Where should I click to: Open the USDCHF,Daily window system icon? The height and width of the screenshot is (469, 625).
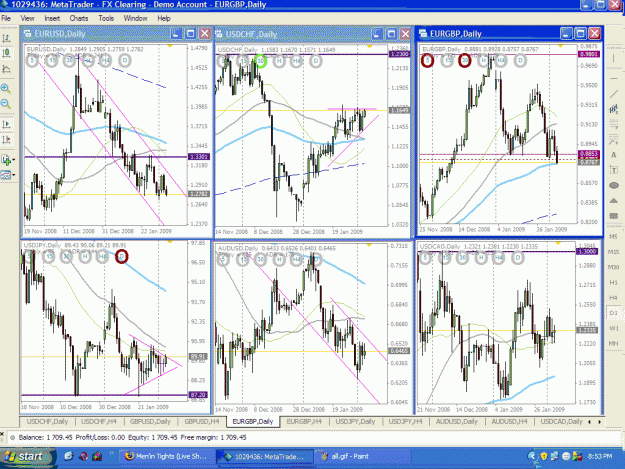point(219,34)
